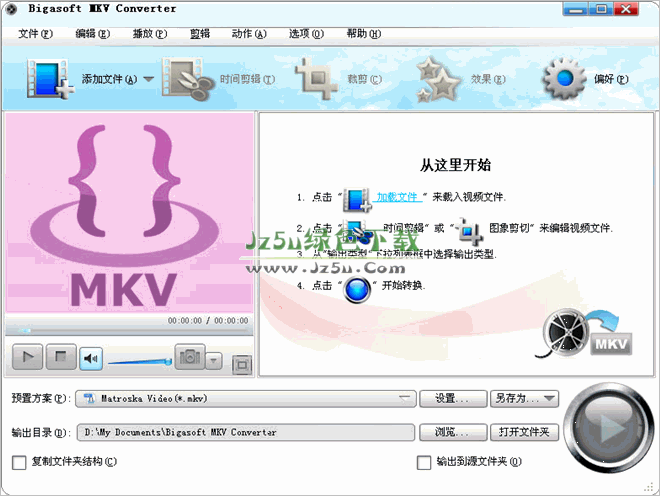Image resolution: width=660 pixels, height=496 pixels.
Task: Mute audio with the speaker icon
Action: (91, 359)
